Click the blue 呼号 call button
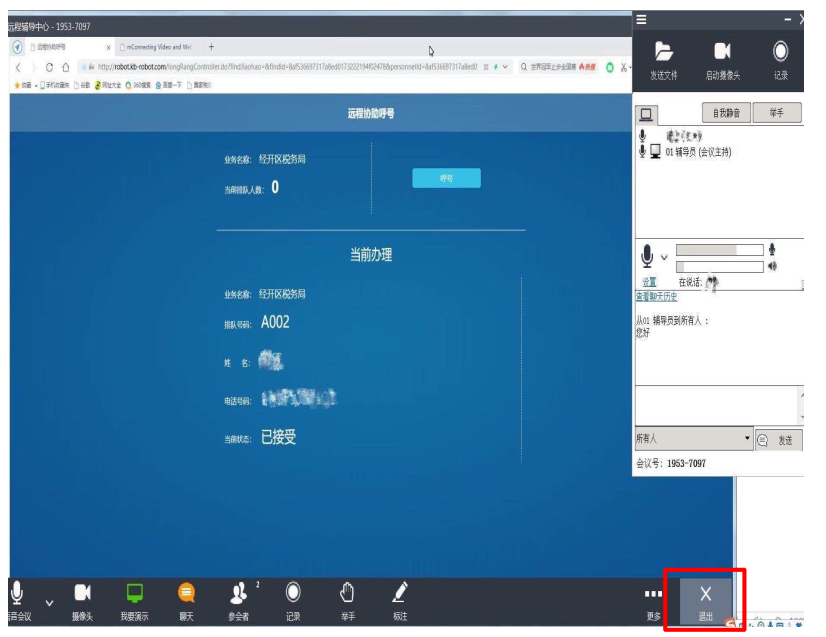Screen dimensions: 826x637 point(446,178)
